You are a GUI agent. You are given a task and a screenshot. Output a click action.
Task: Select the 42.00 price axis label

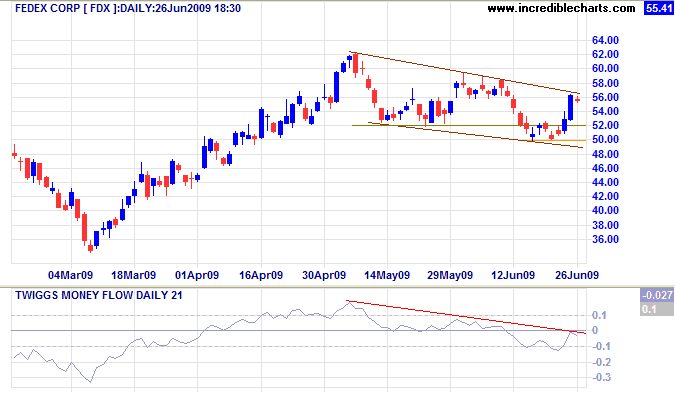coord(605,196)
